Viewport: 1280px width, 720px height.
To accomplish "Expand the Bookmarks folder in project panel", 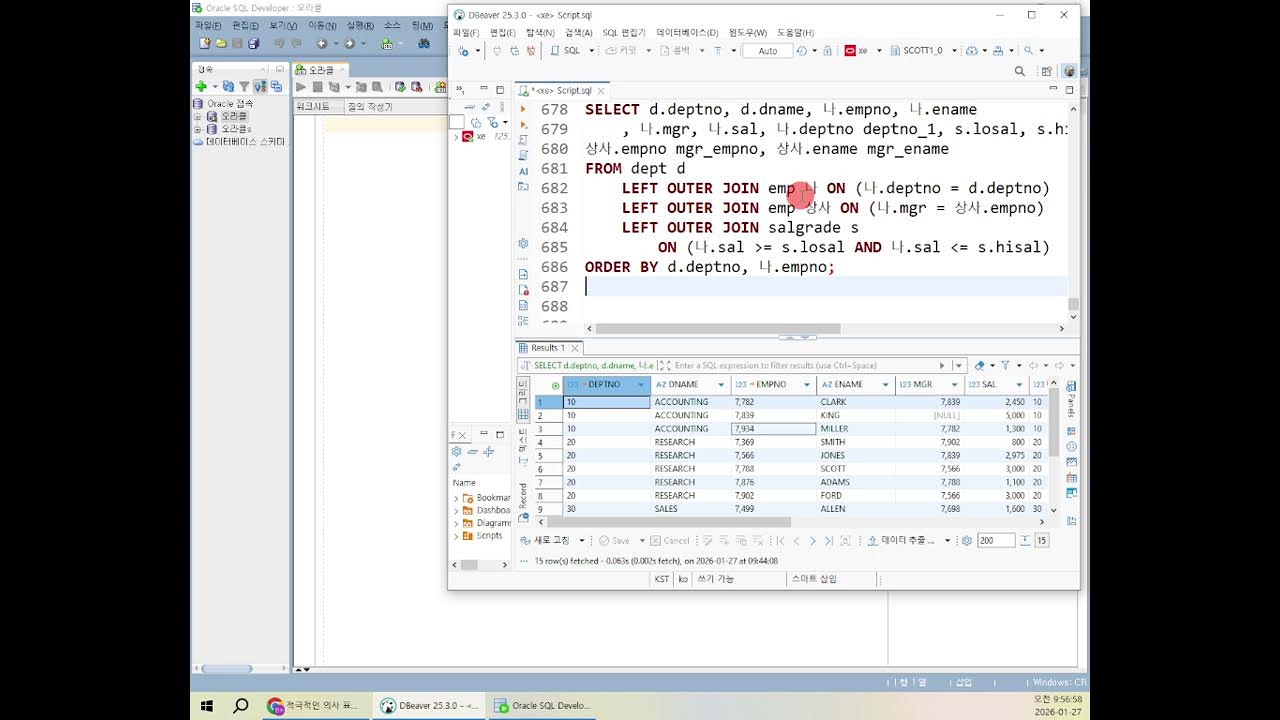I will [x=456, y=498].
